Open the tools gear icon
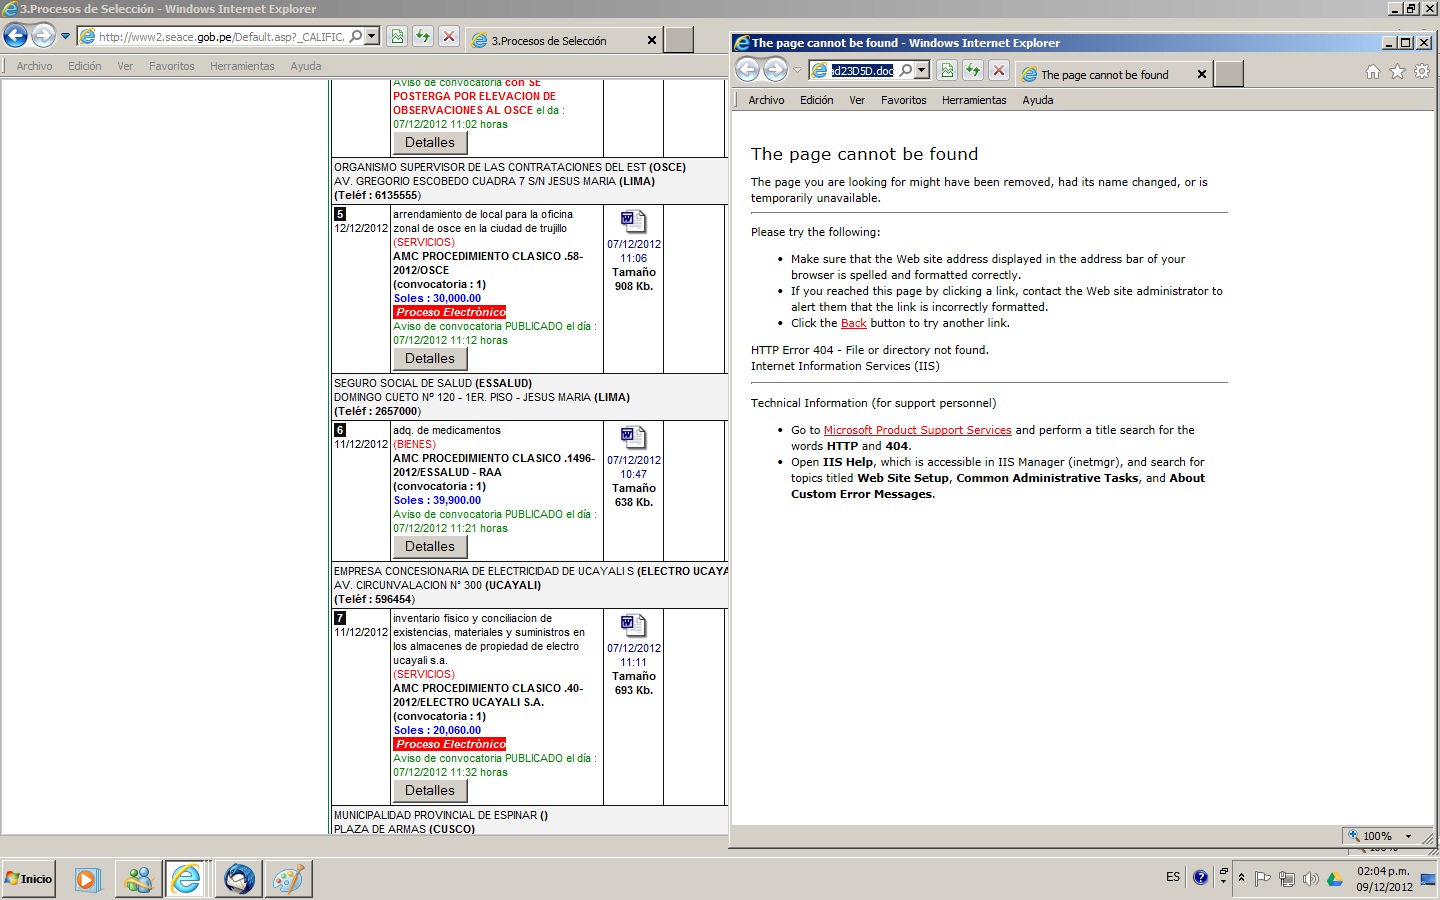The width and height of the screenshot is (1440, 900). click(x=1421, y=72)
